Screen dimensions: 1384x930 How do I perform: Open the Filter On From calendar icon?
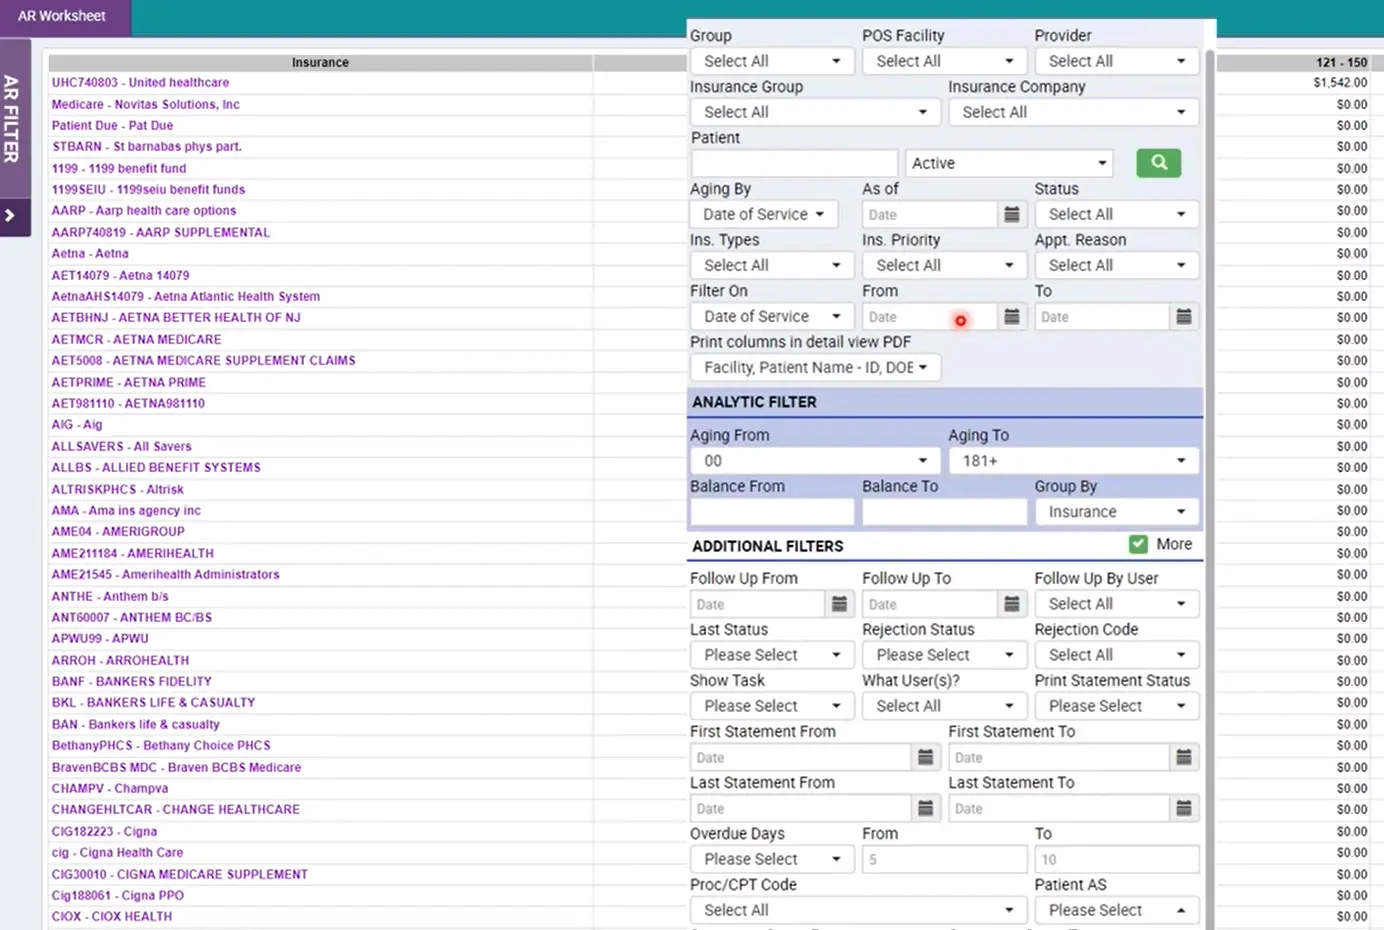pyautogui.click(x=1012, y=316)
